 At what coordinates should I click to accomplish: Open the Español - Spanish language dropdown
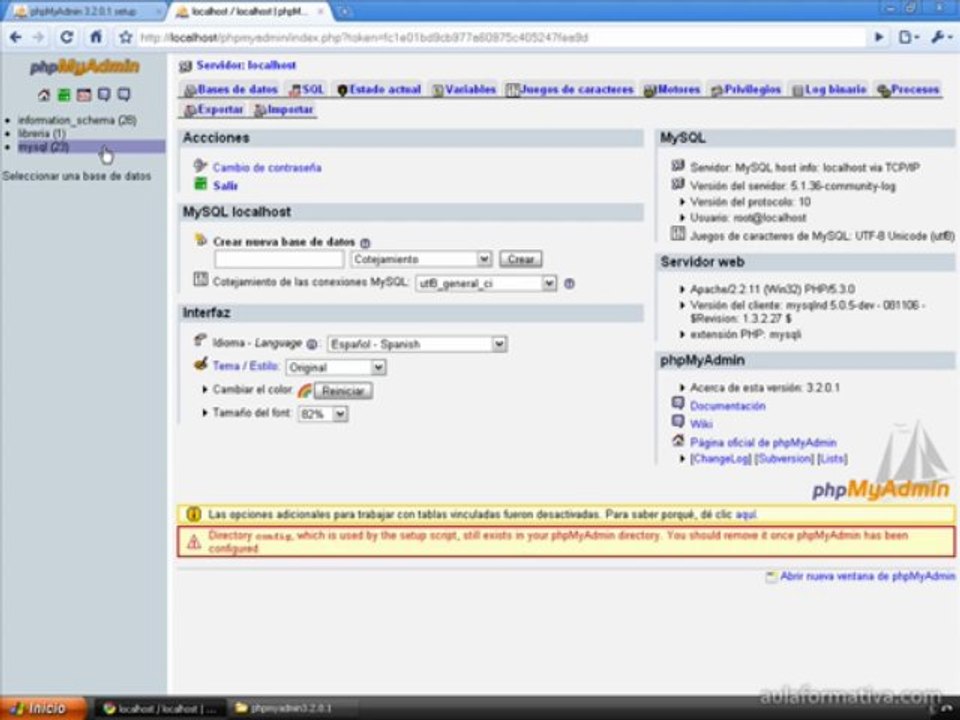click(417, 345)
